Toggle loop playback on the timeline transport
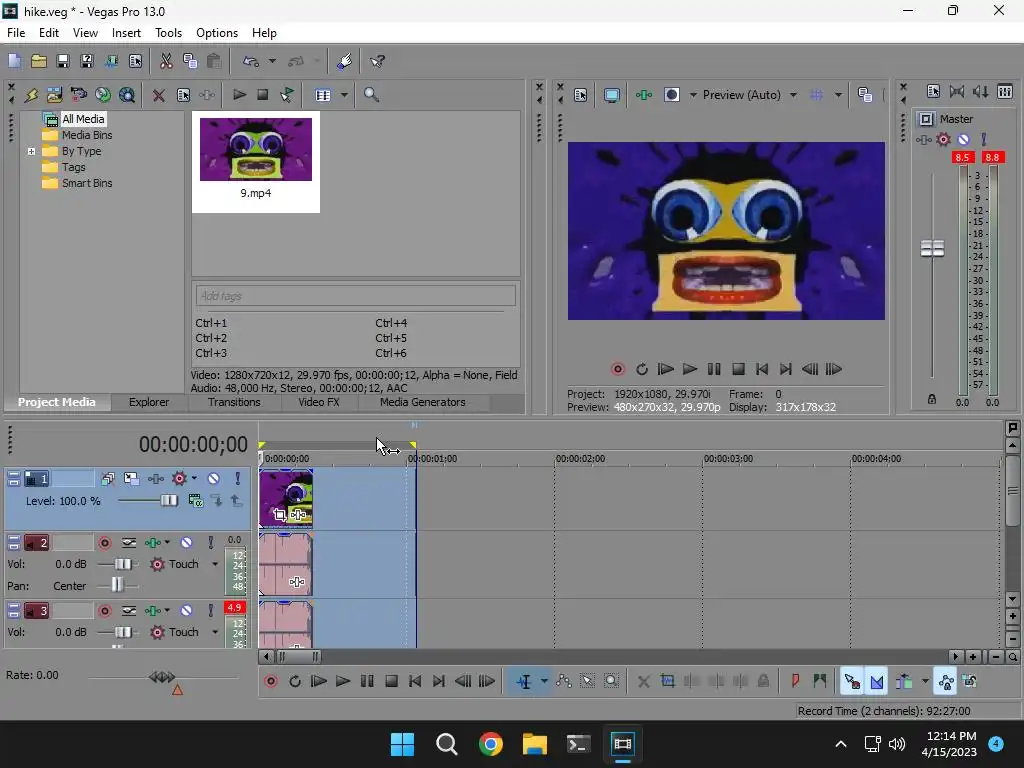This screenshot has width=1024, height=768. [x=295, y=682]
